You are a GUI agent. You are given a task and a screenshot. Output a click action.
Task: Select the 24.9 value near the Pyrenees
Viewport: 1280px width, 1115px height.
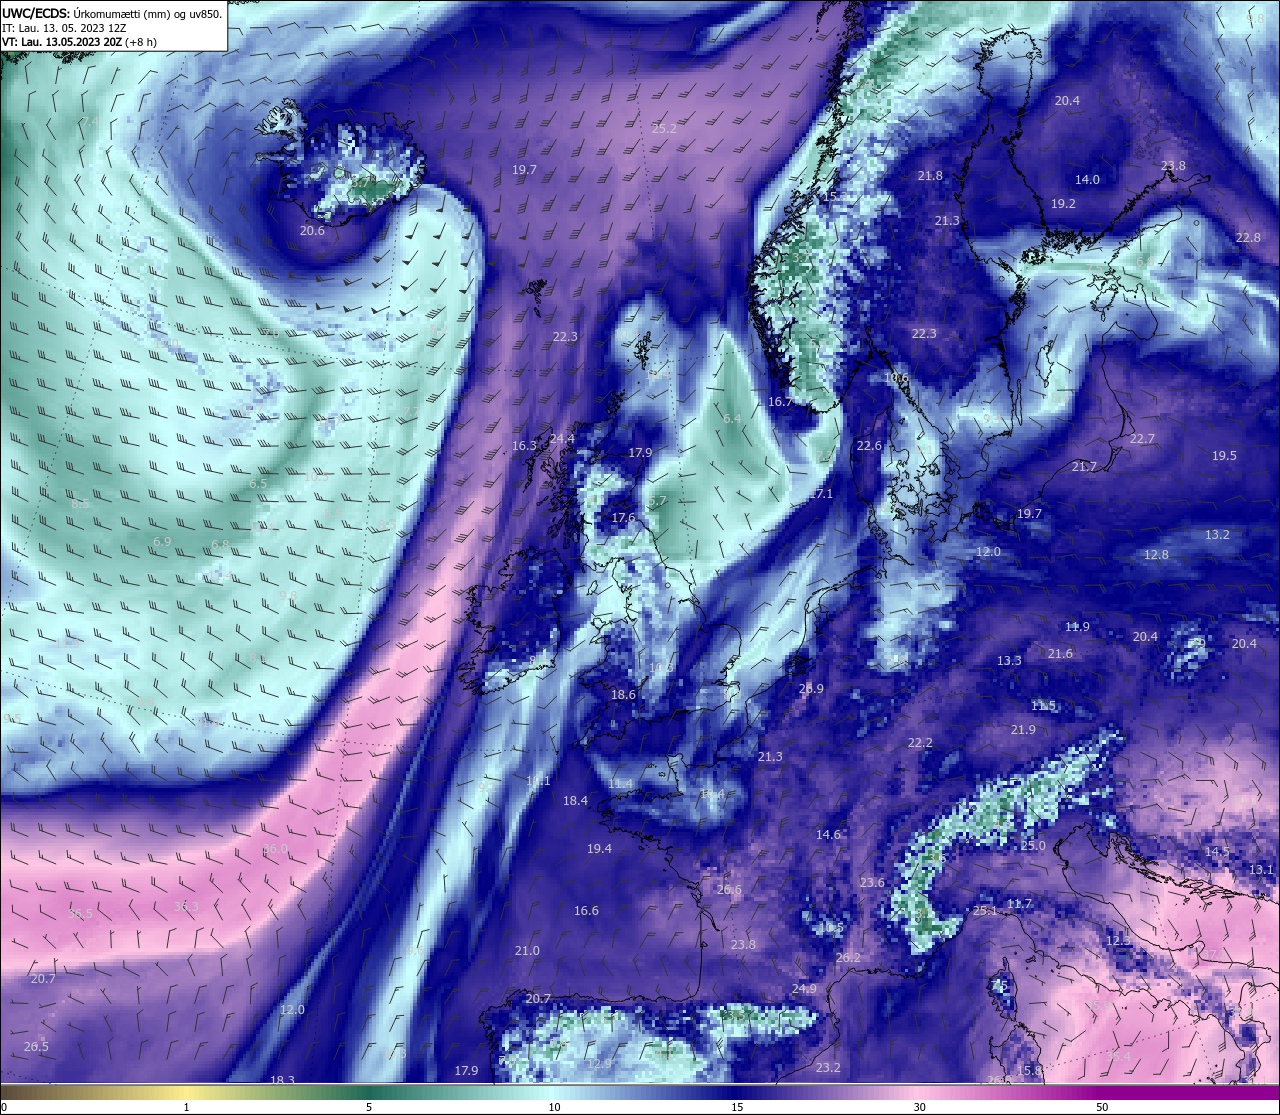point(804,989)
